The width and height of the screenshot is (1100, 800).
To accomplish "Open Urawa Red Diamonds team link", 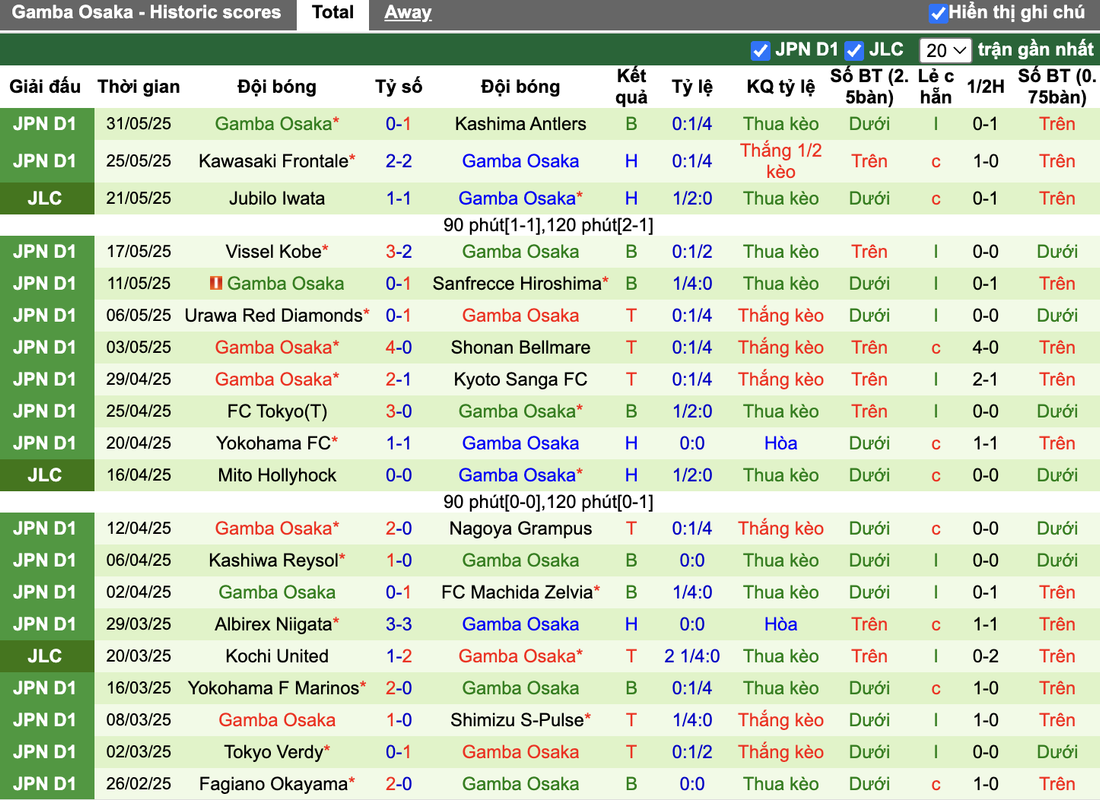I will [x=276, y=316].
